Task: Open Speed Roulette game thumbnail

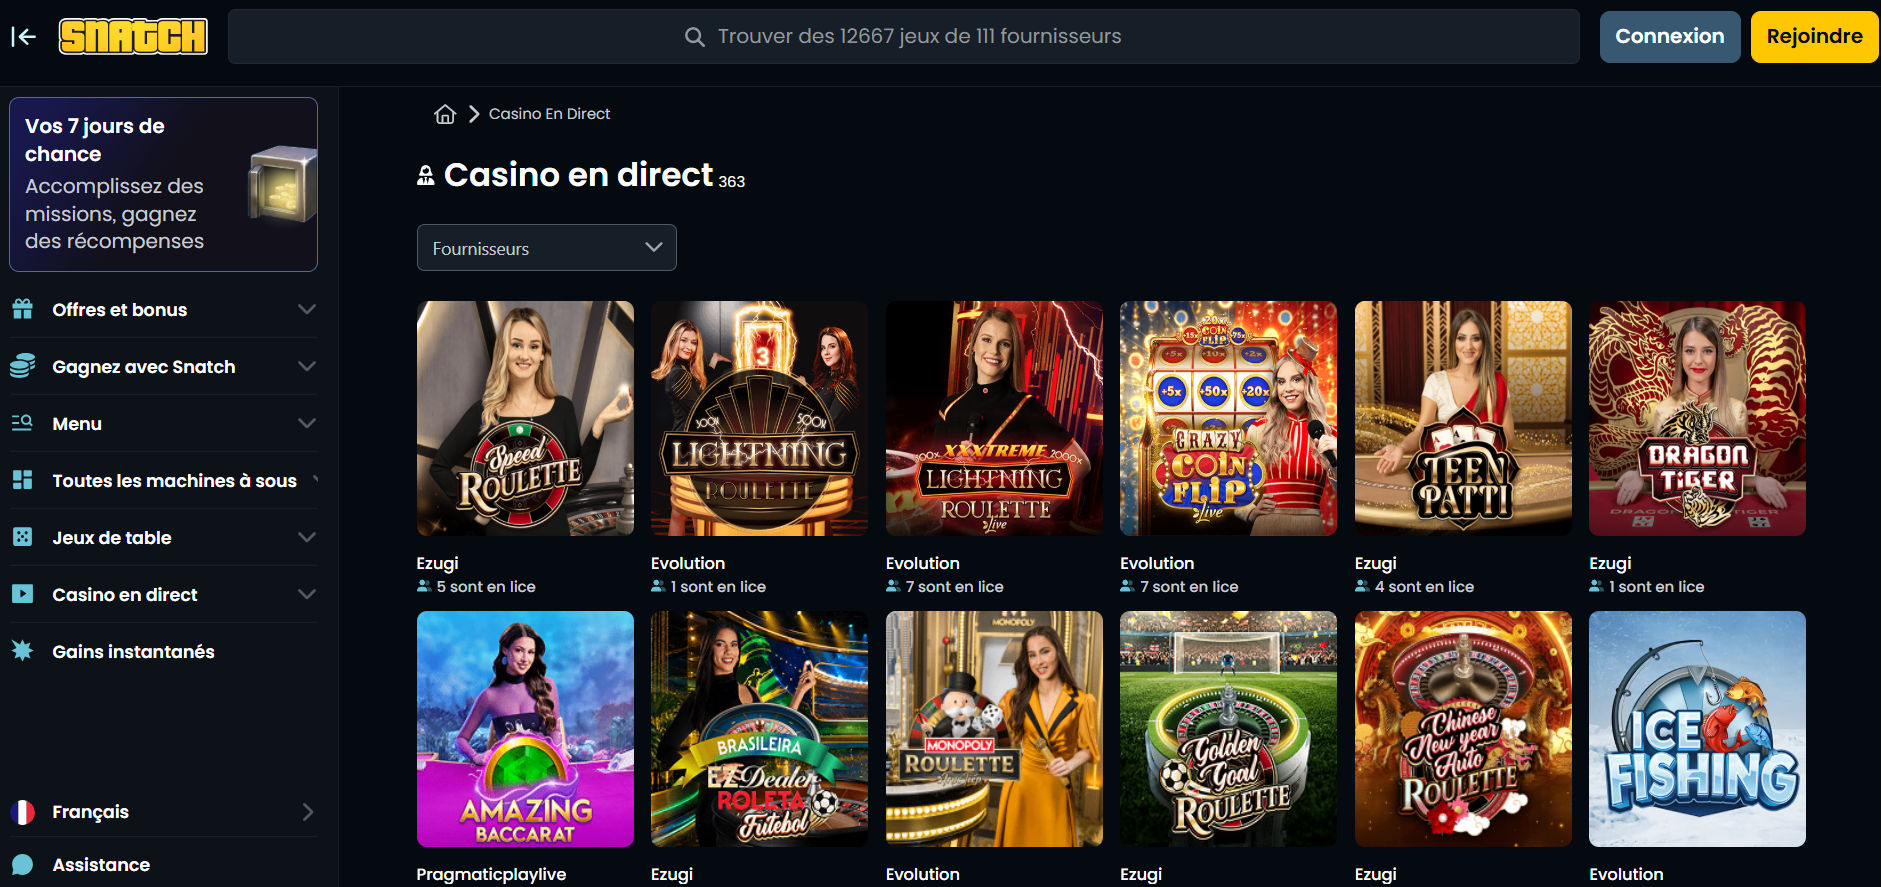Action: click(x=525, y=418)
